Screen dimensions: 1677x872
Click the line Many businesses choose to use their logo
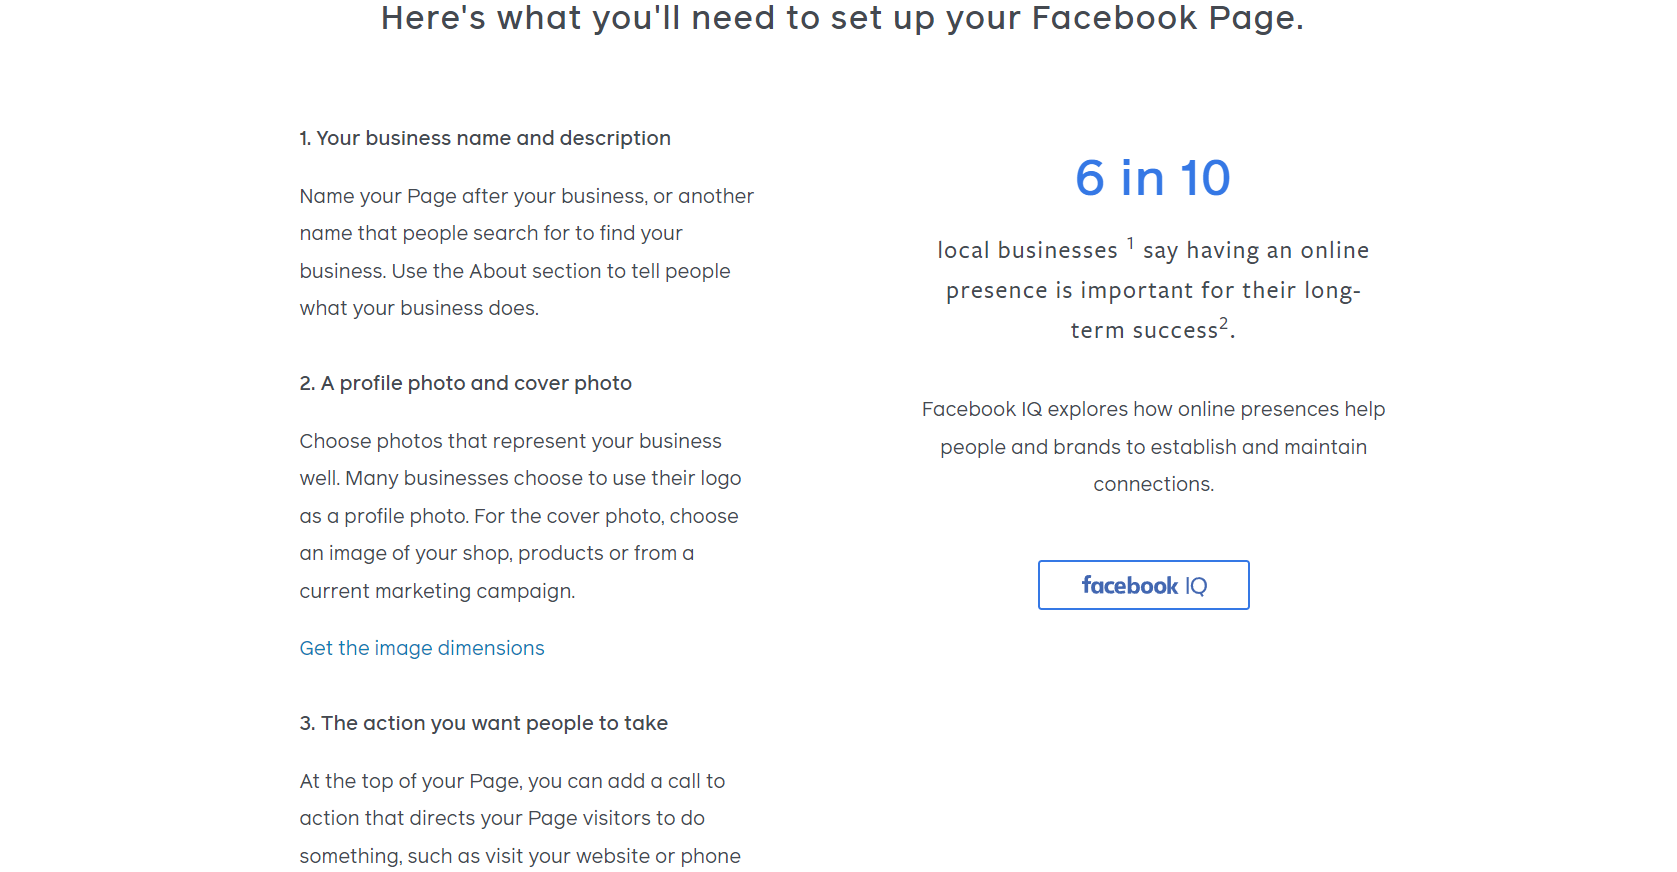[x=520, y=478]
